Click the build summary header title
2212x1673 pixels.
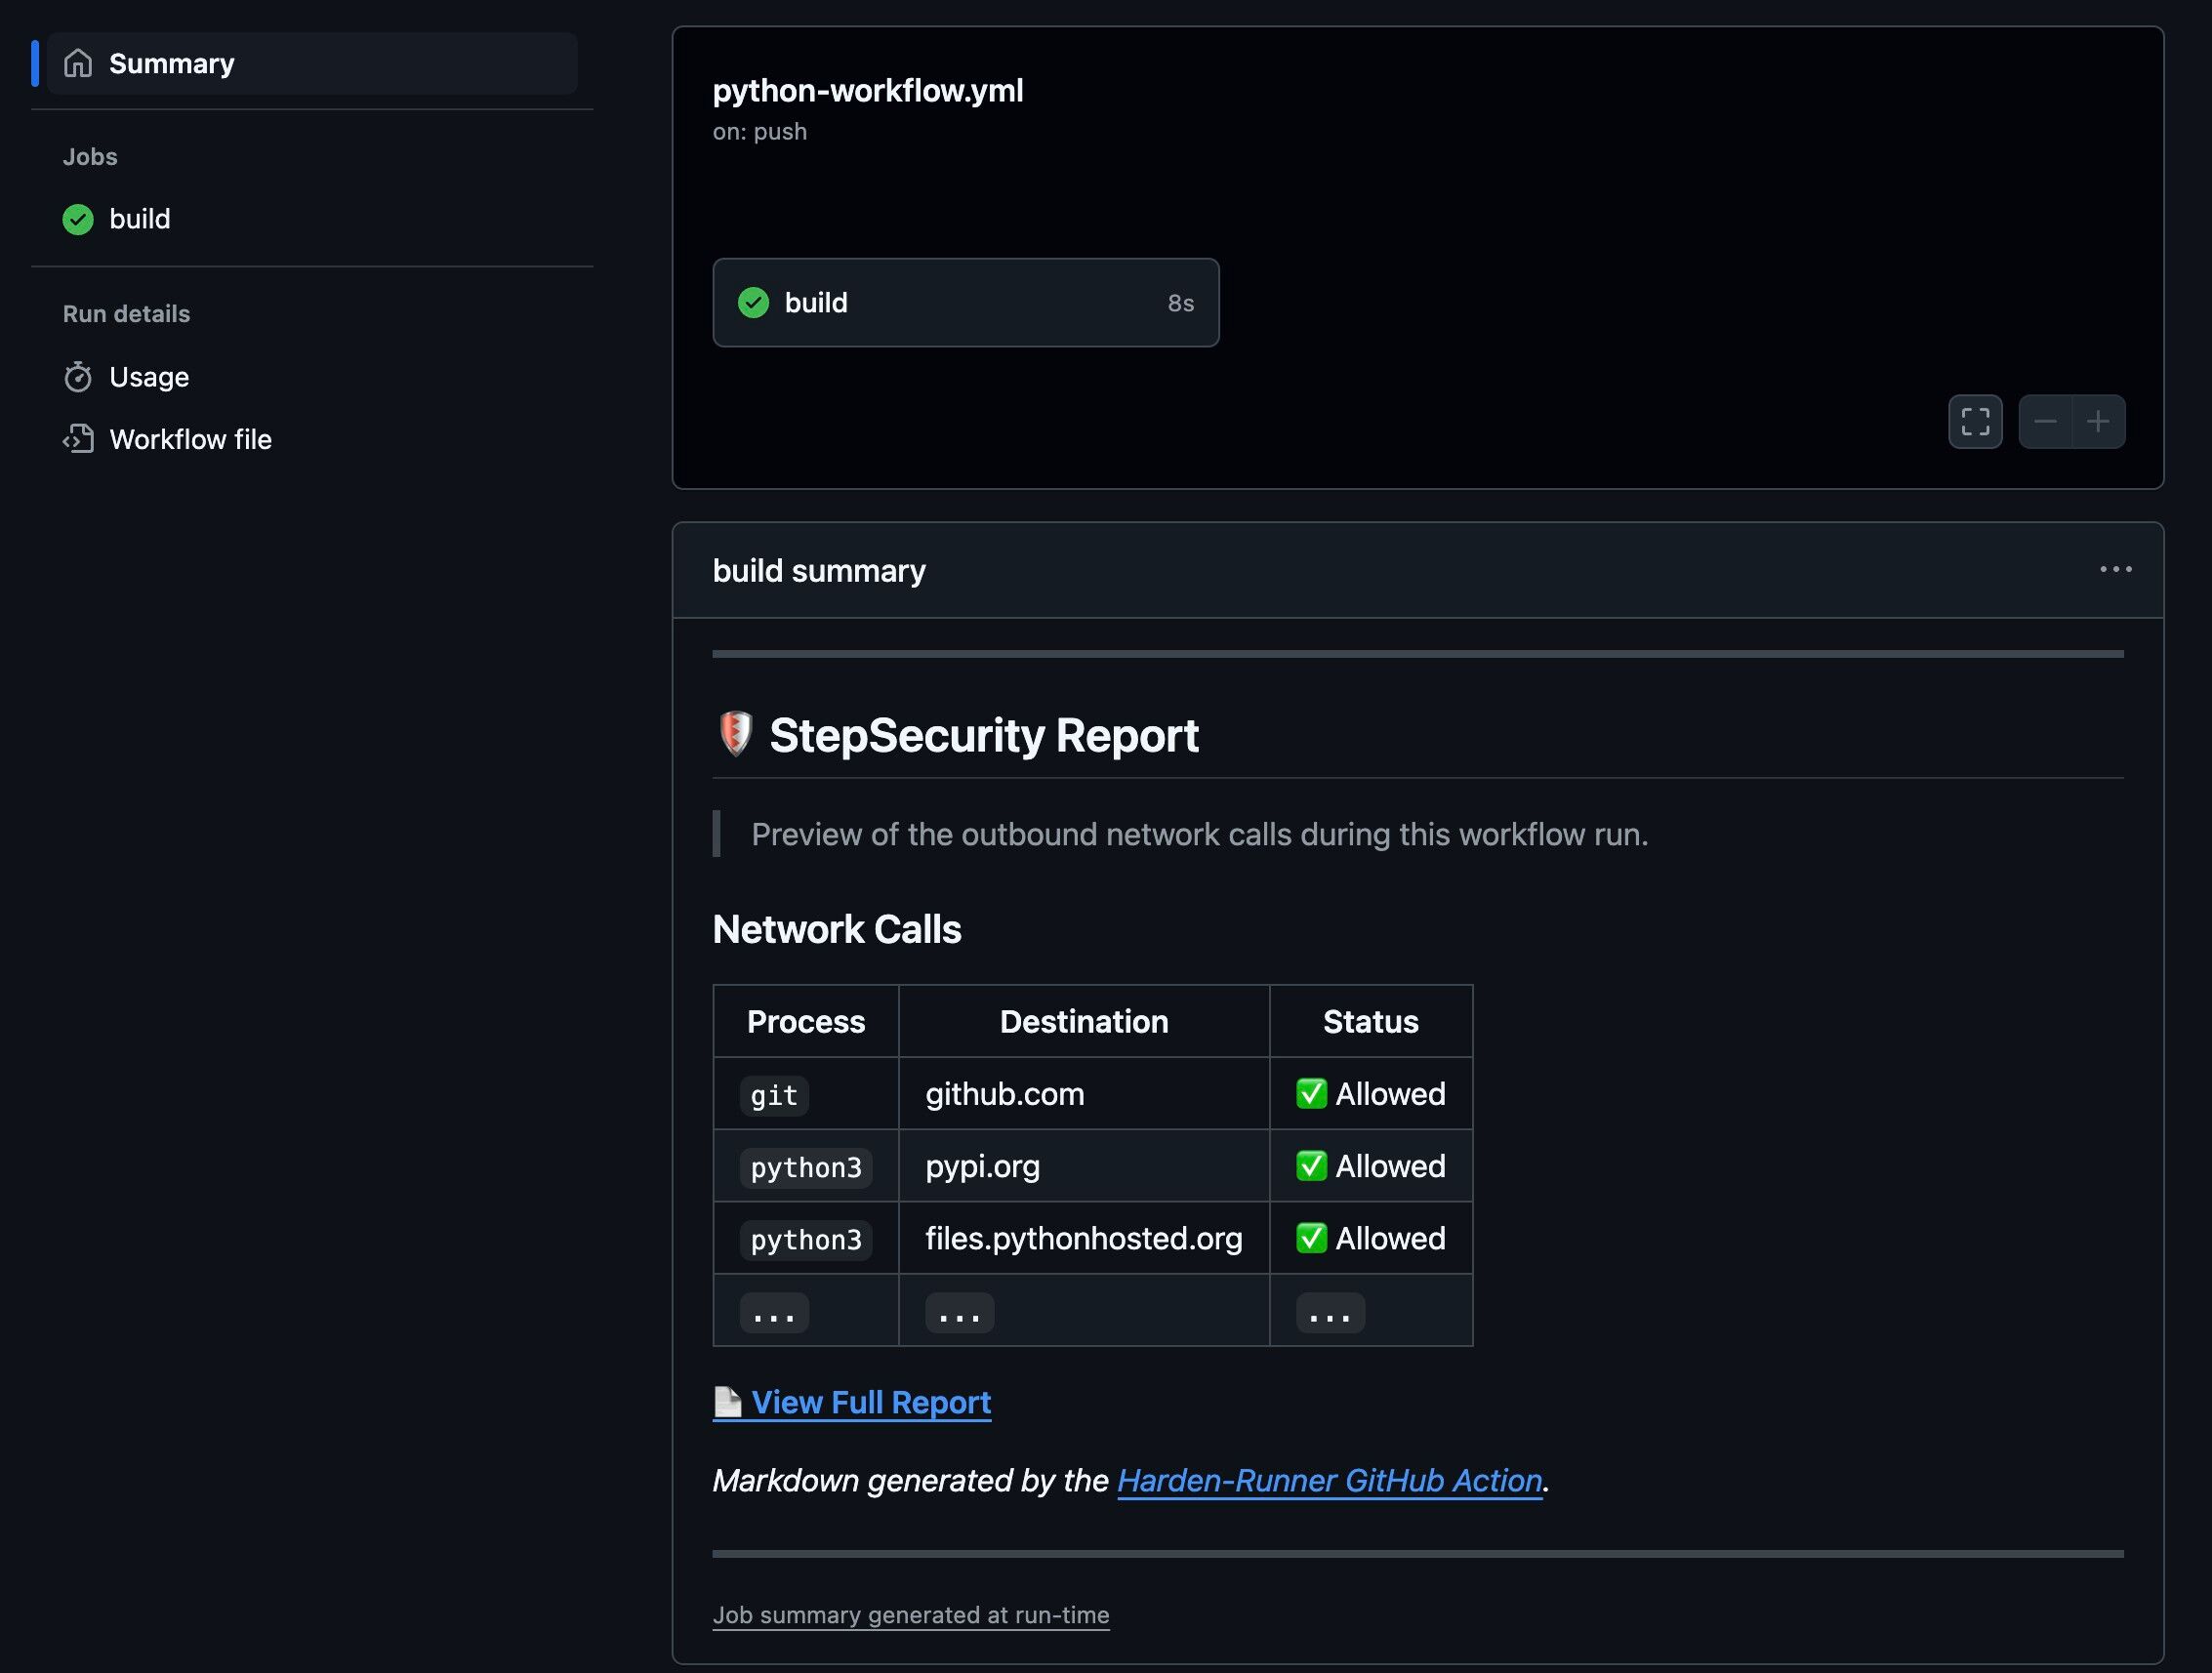[819, 570]
